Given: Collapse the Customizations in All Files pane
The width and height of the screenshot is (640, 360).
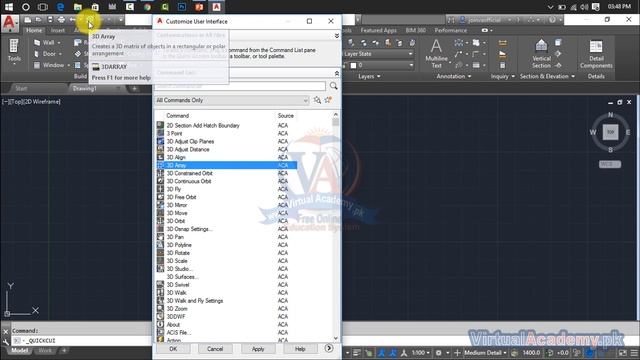Looking at the screenshot, I should pyautogui.click(x=337, y=36).
